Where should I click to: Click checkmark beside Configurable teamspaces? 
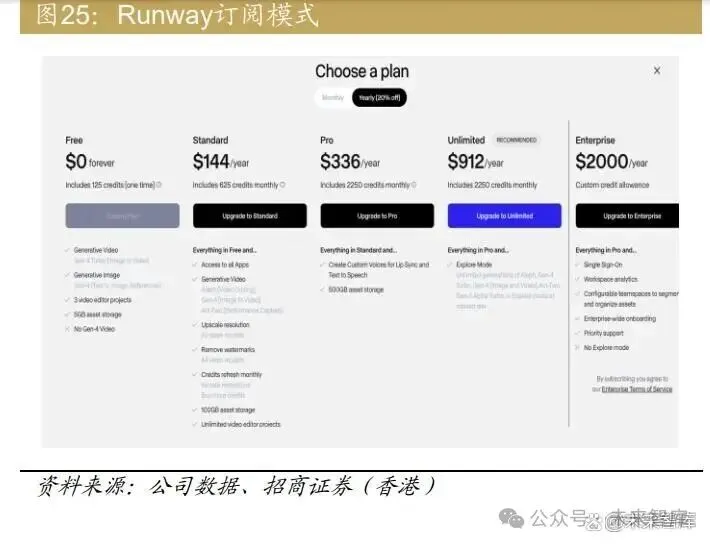577,293
